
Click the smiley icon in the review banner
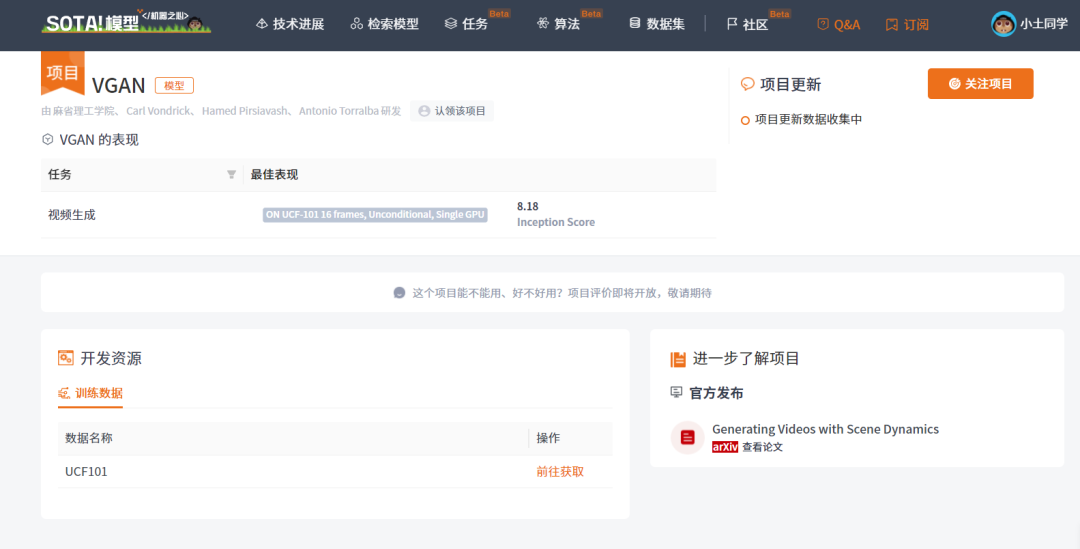399,293
